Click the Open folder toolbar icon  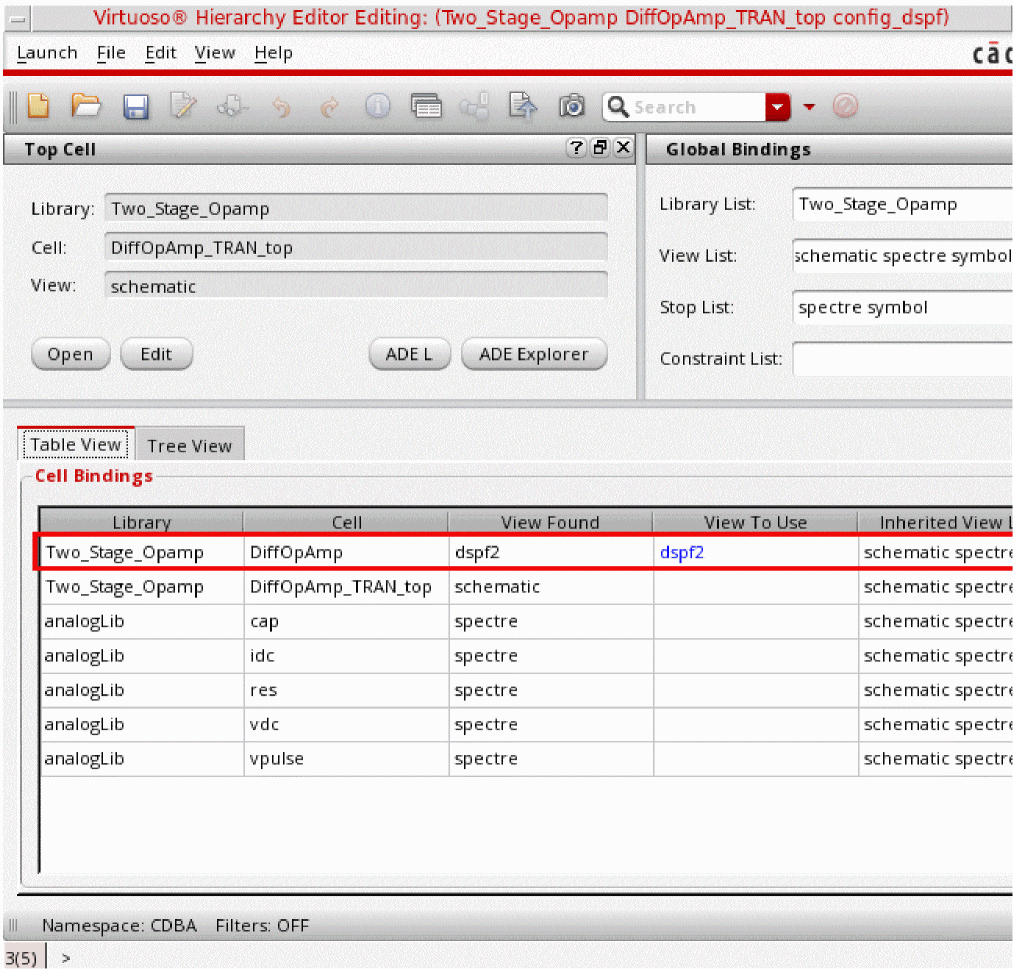pyautogui.click(x=87, y=106)
